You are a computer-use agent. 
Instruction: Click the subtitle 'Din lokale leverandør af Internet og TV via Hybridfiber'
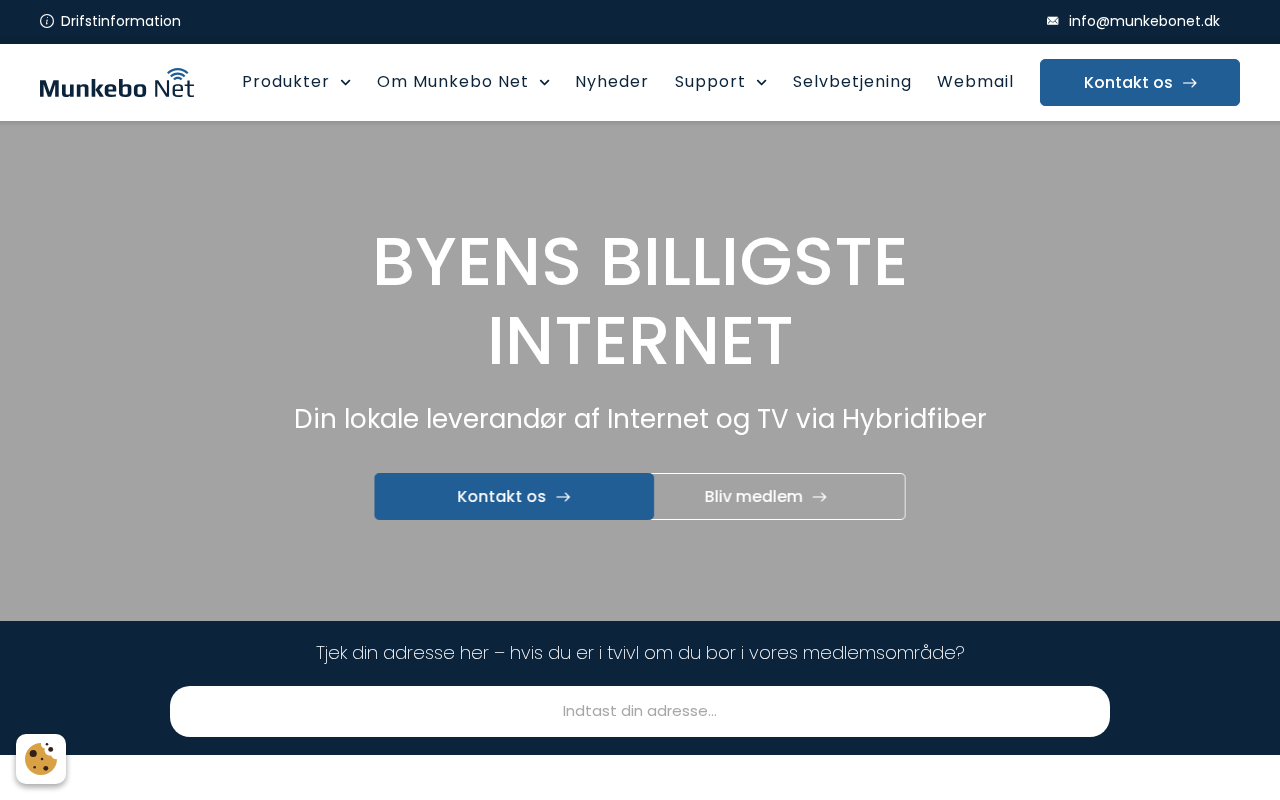click(640, 419)
